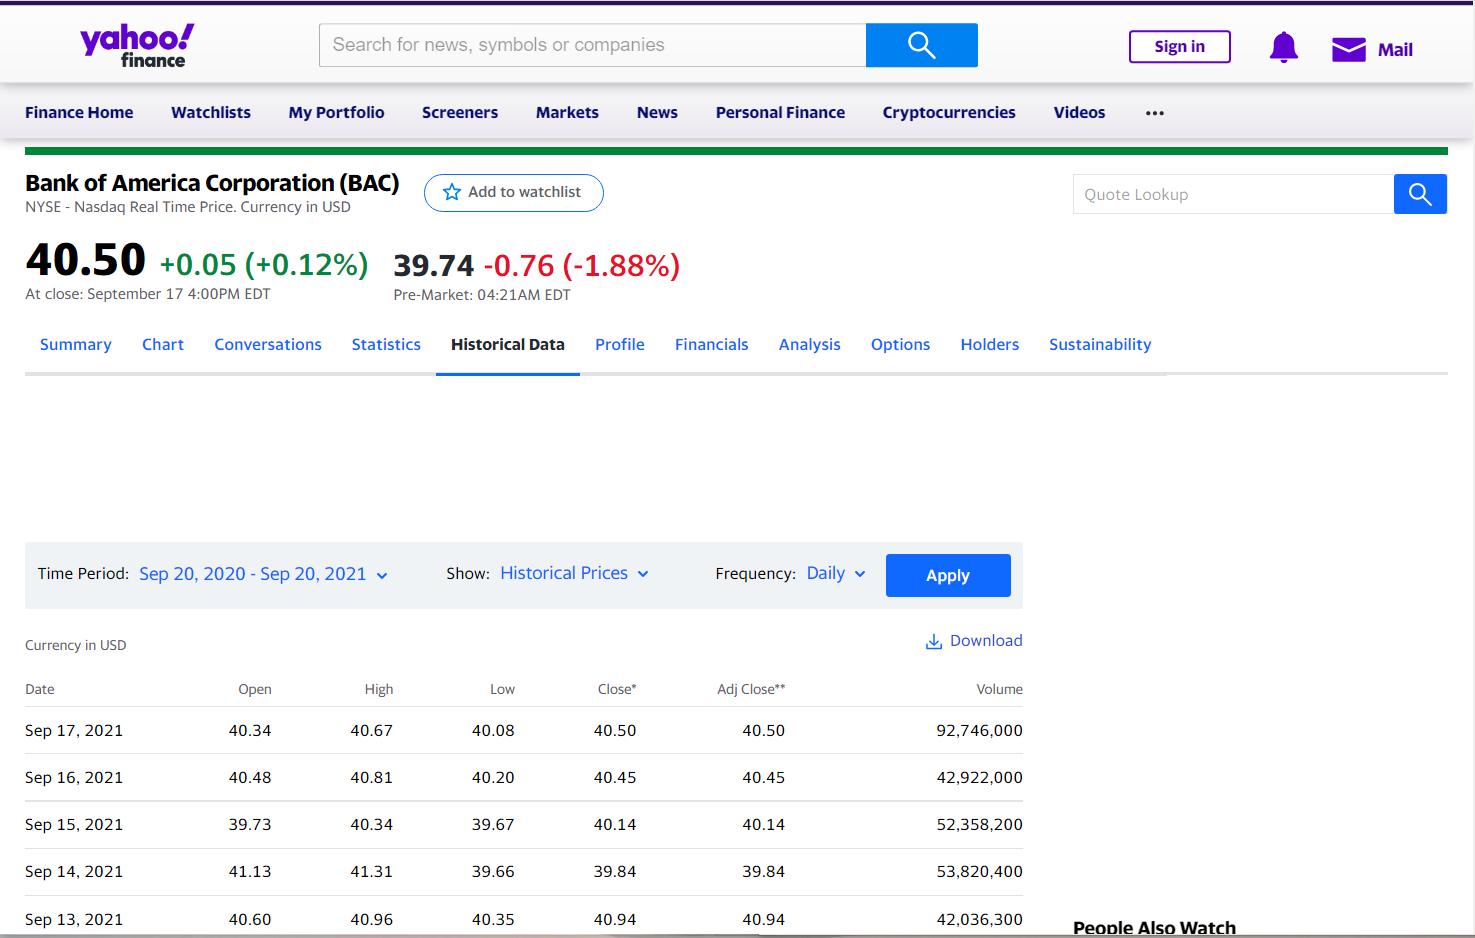Viewport: 1475px width, 938px height.
Task: Switch to the Statistics tab
Action: 386,344
